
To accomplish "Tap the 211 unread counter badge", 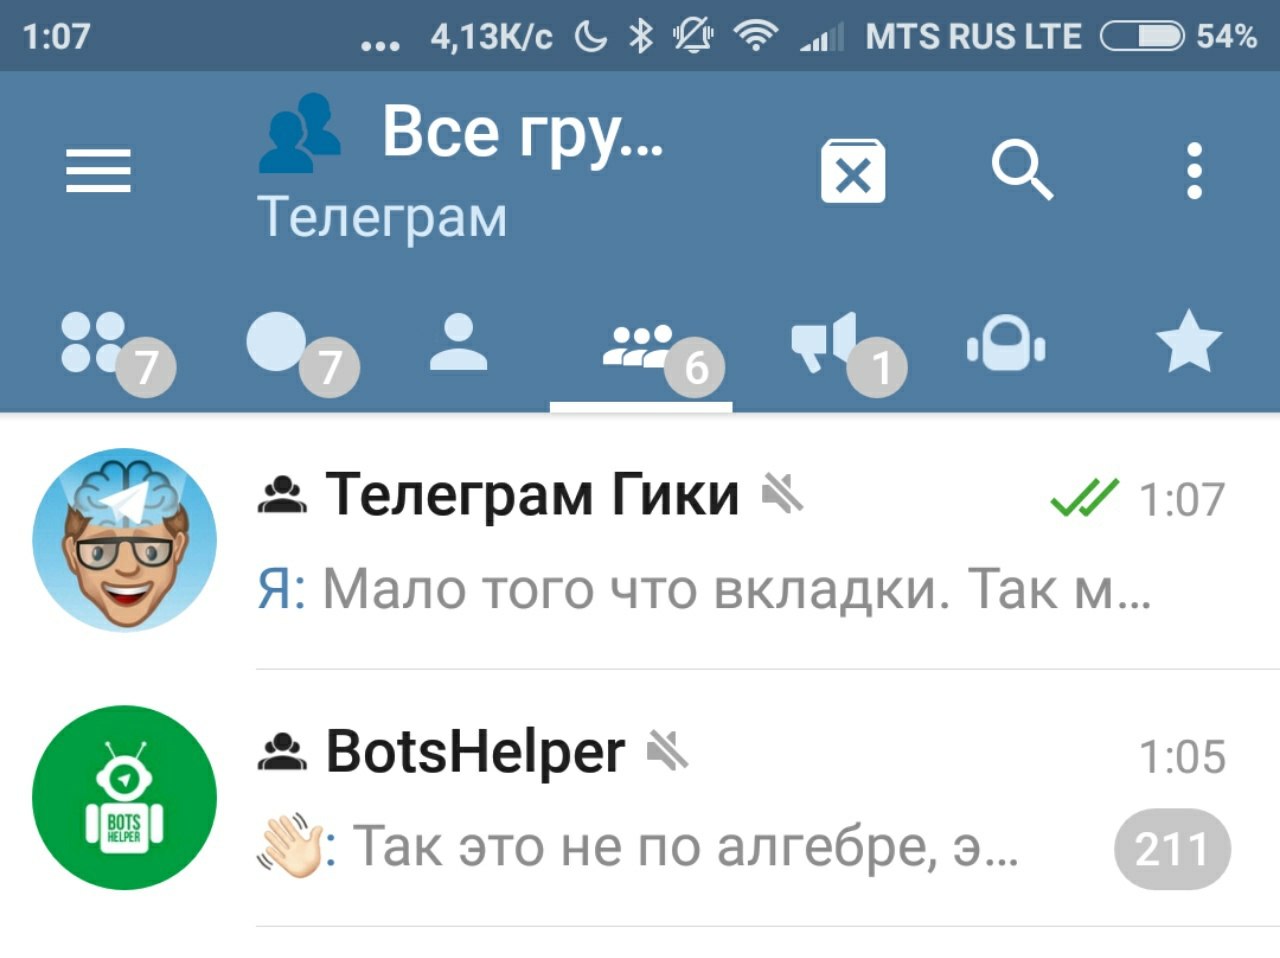I will coord(1172,849).
